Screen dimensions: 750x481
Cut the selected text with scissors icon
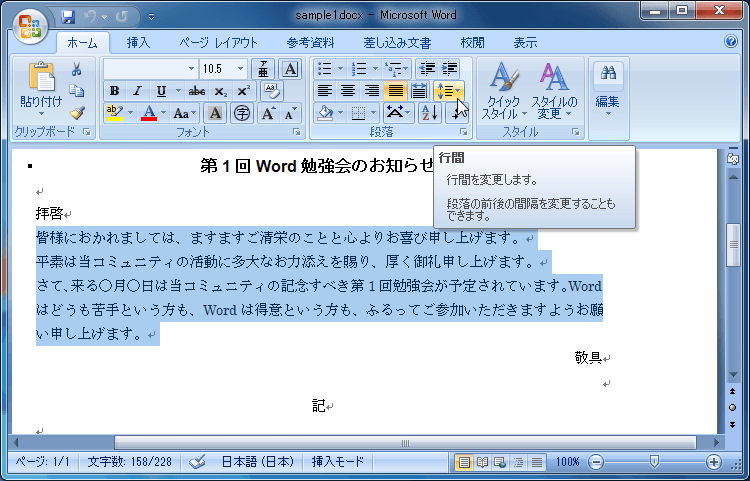tap(77, 69)
